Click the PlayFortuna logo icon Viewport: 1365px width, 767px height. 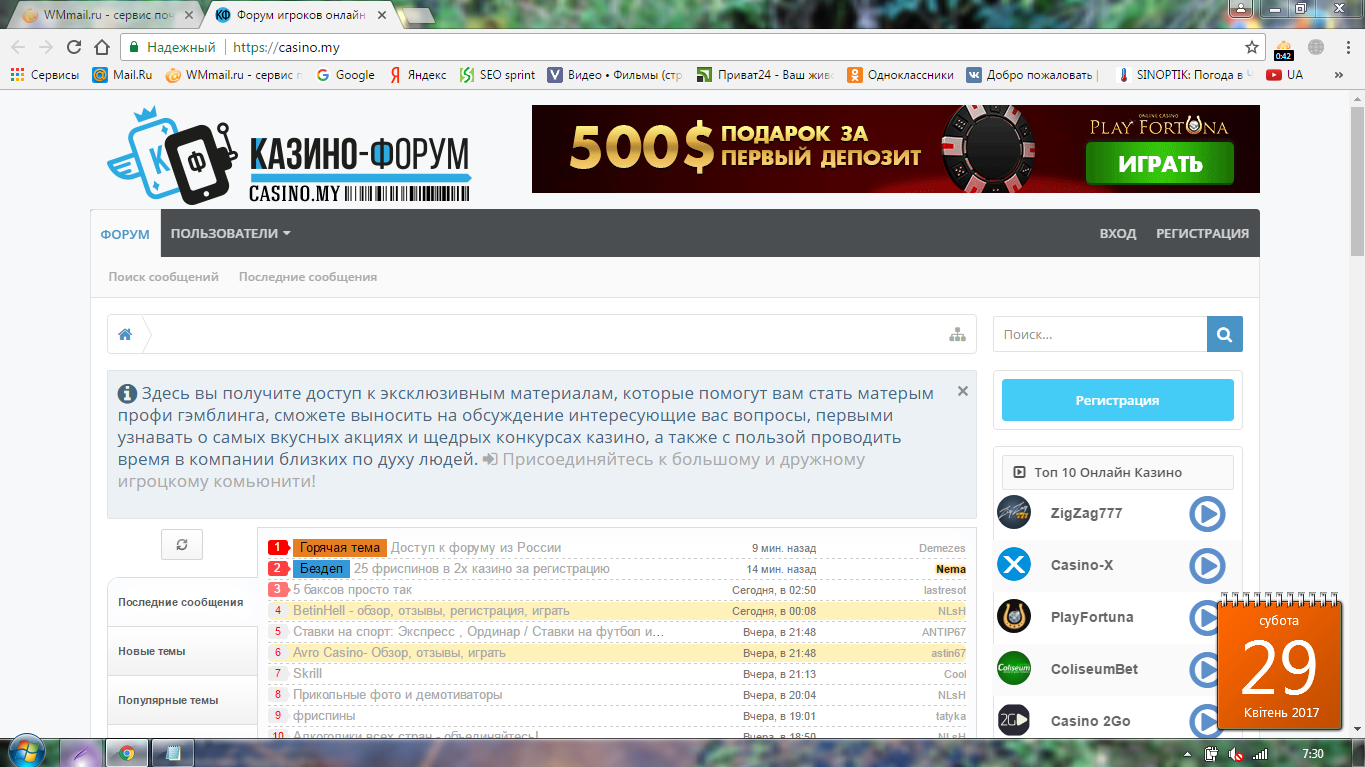1014,617
